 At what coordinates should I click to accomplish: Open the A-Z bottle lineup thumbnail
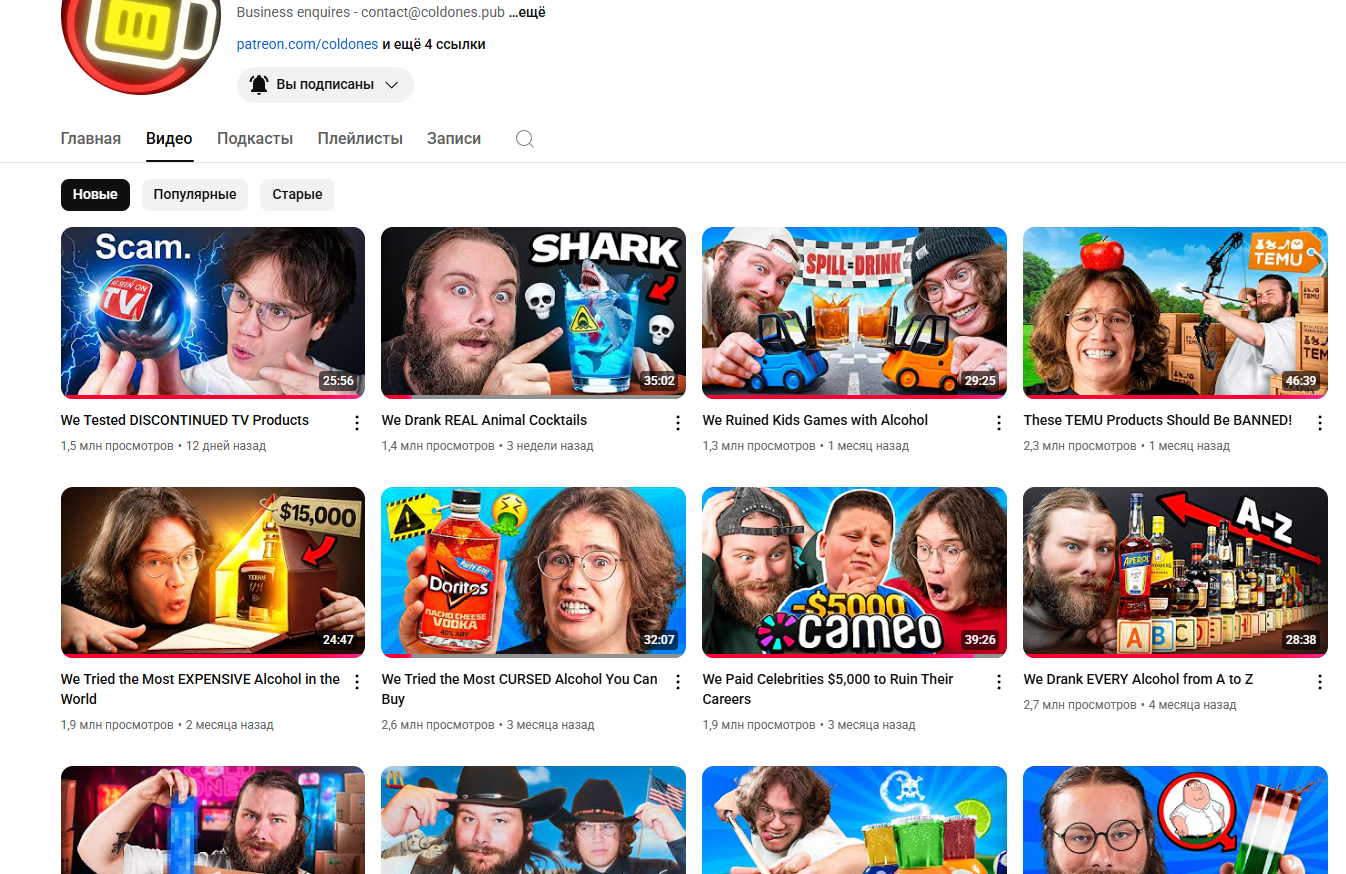click(1176, 572)
